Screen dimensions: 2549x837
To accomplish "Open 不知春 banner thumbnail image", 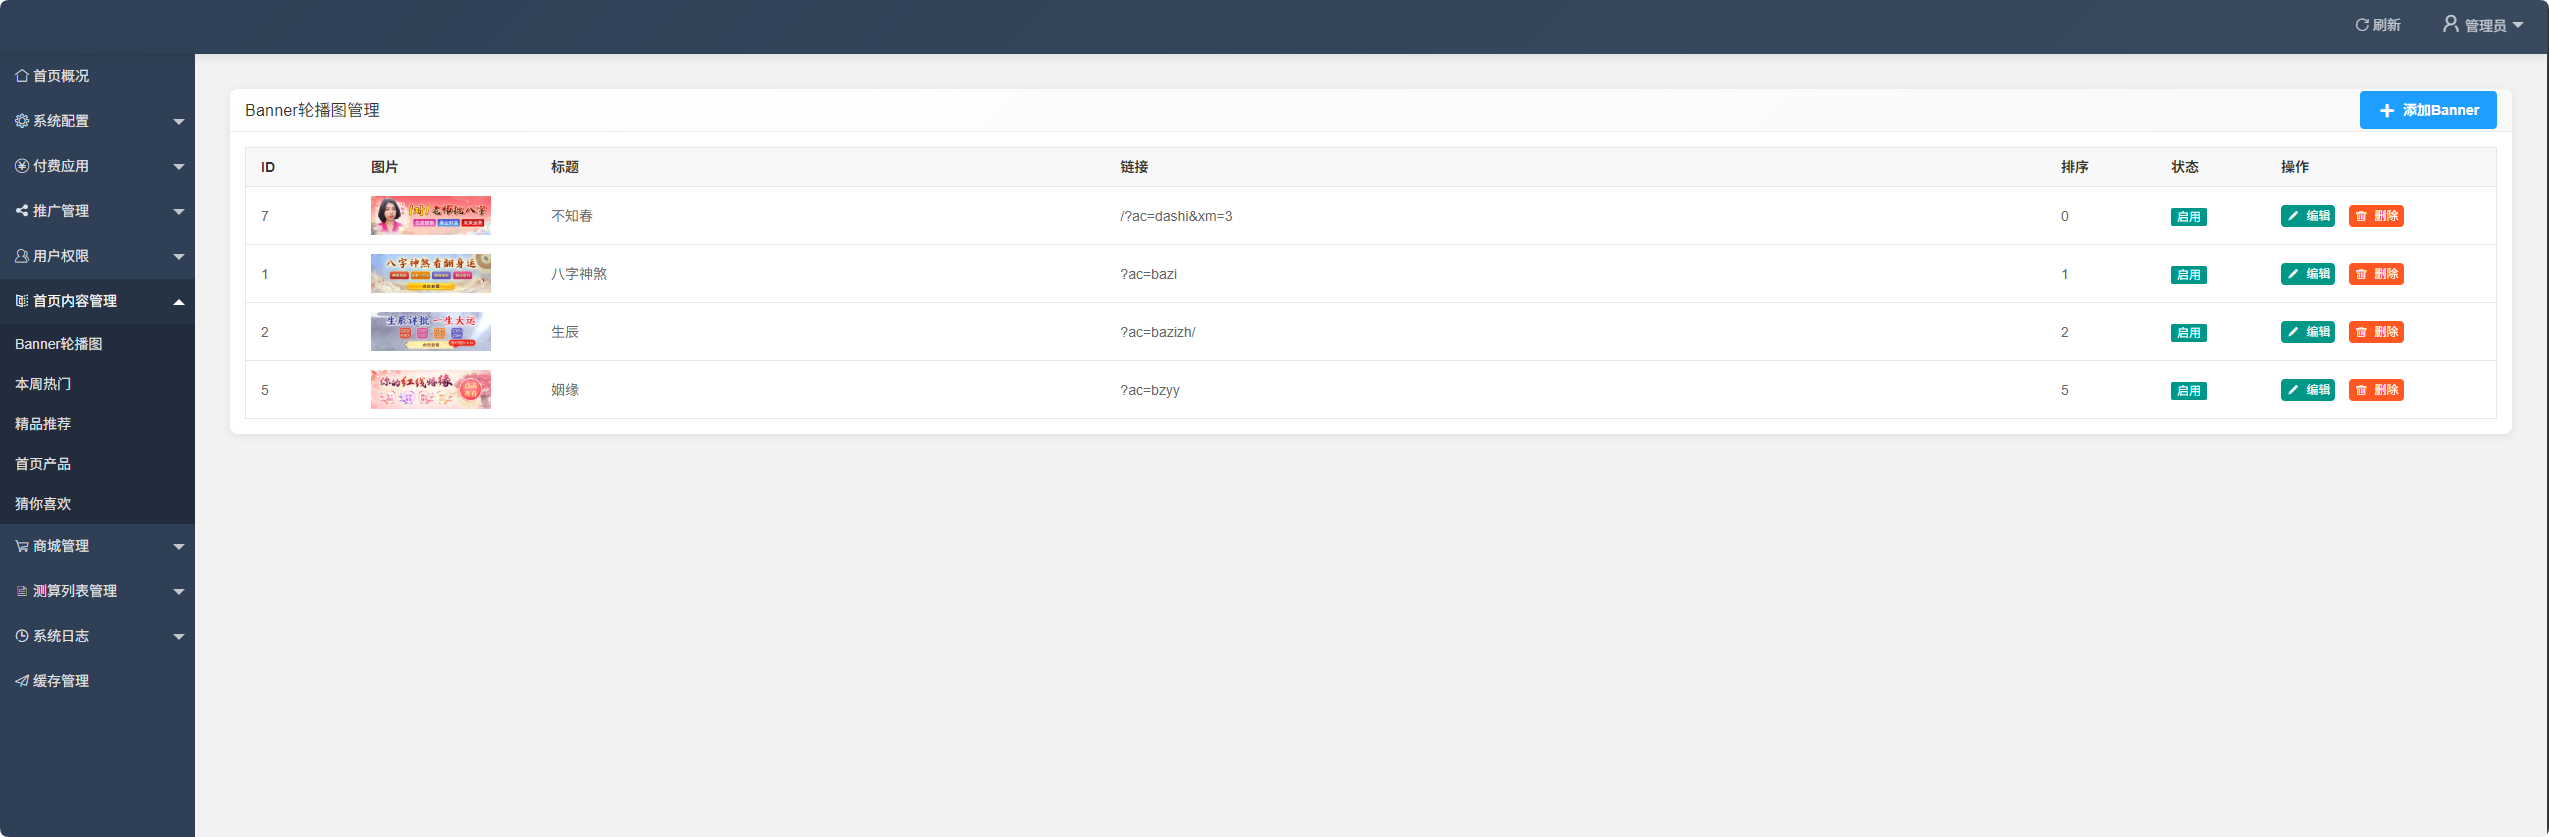I will coord(431,216).
